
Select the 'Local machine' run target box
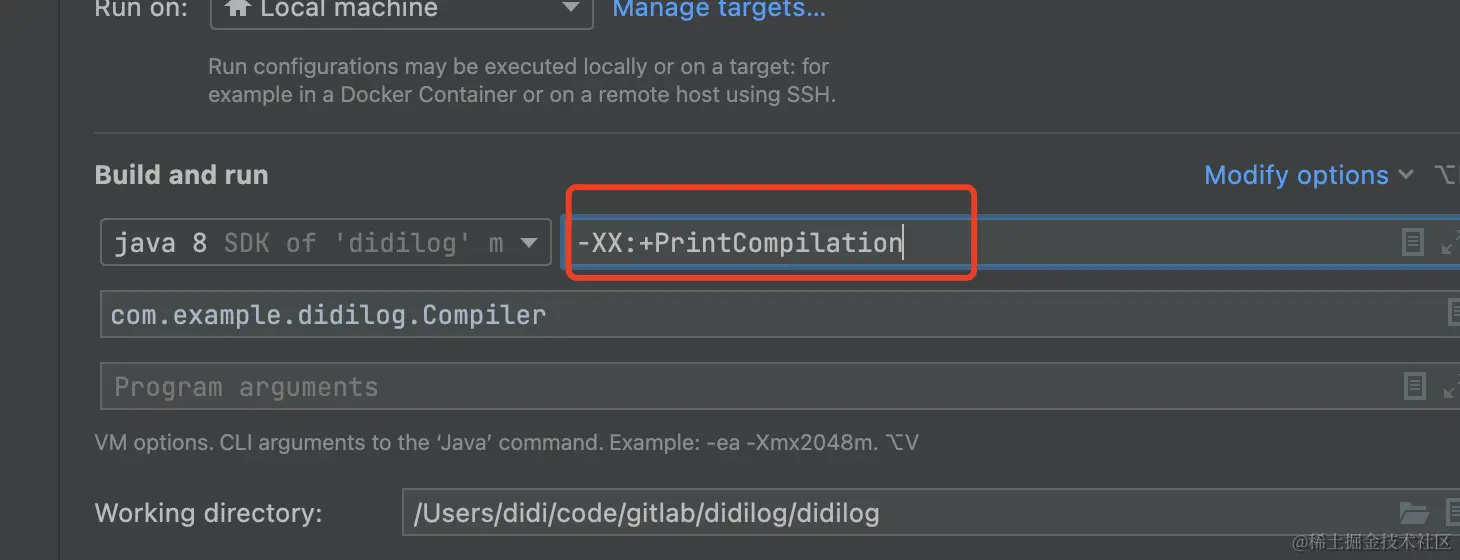pyautogui.click(x=401, y=12)
